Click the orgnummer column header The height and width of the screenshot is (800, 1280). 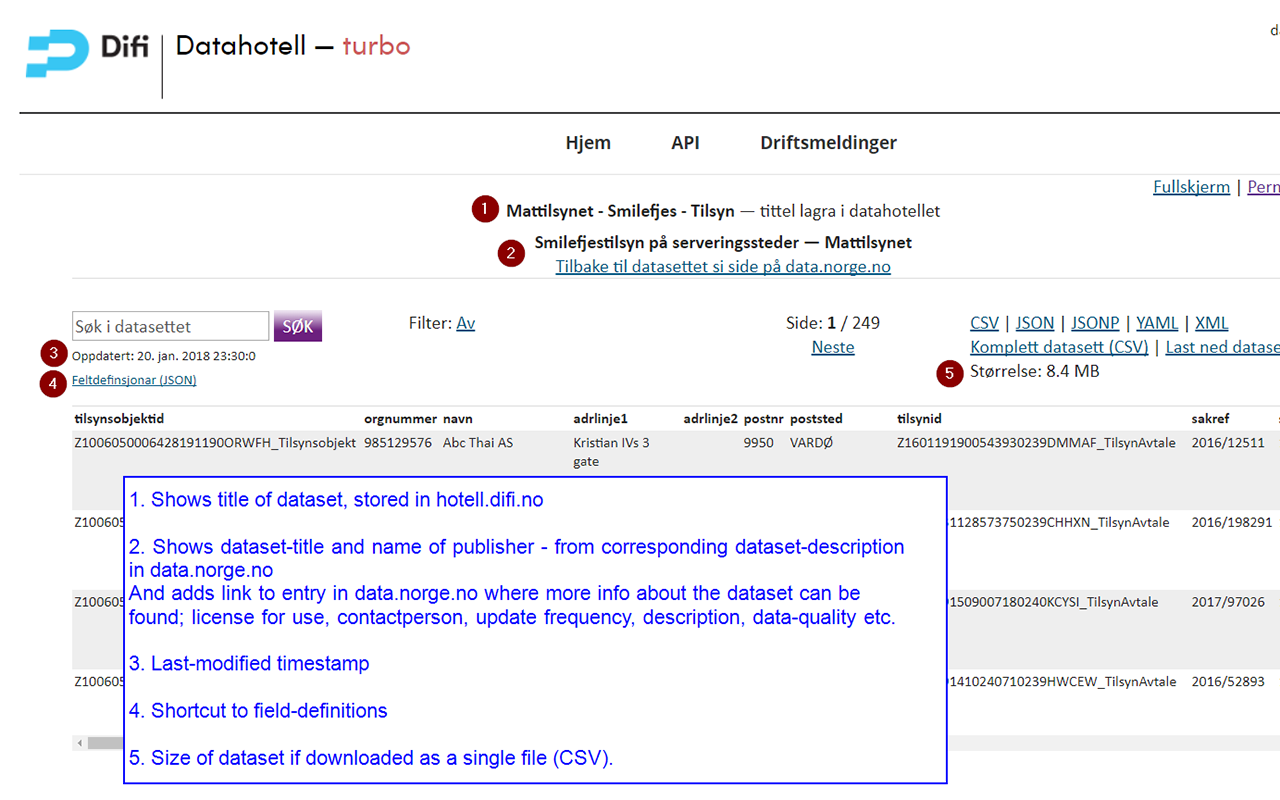400,419
